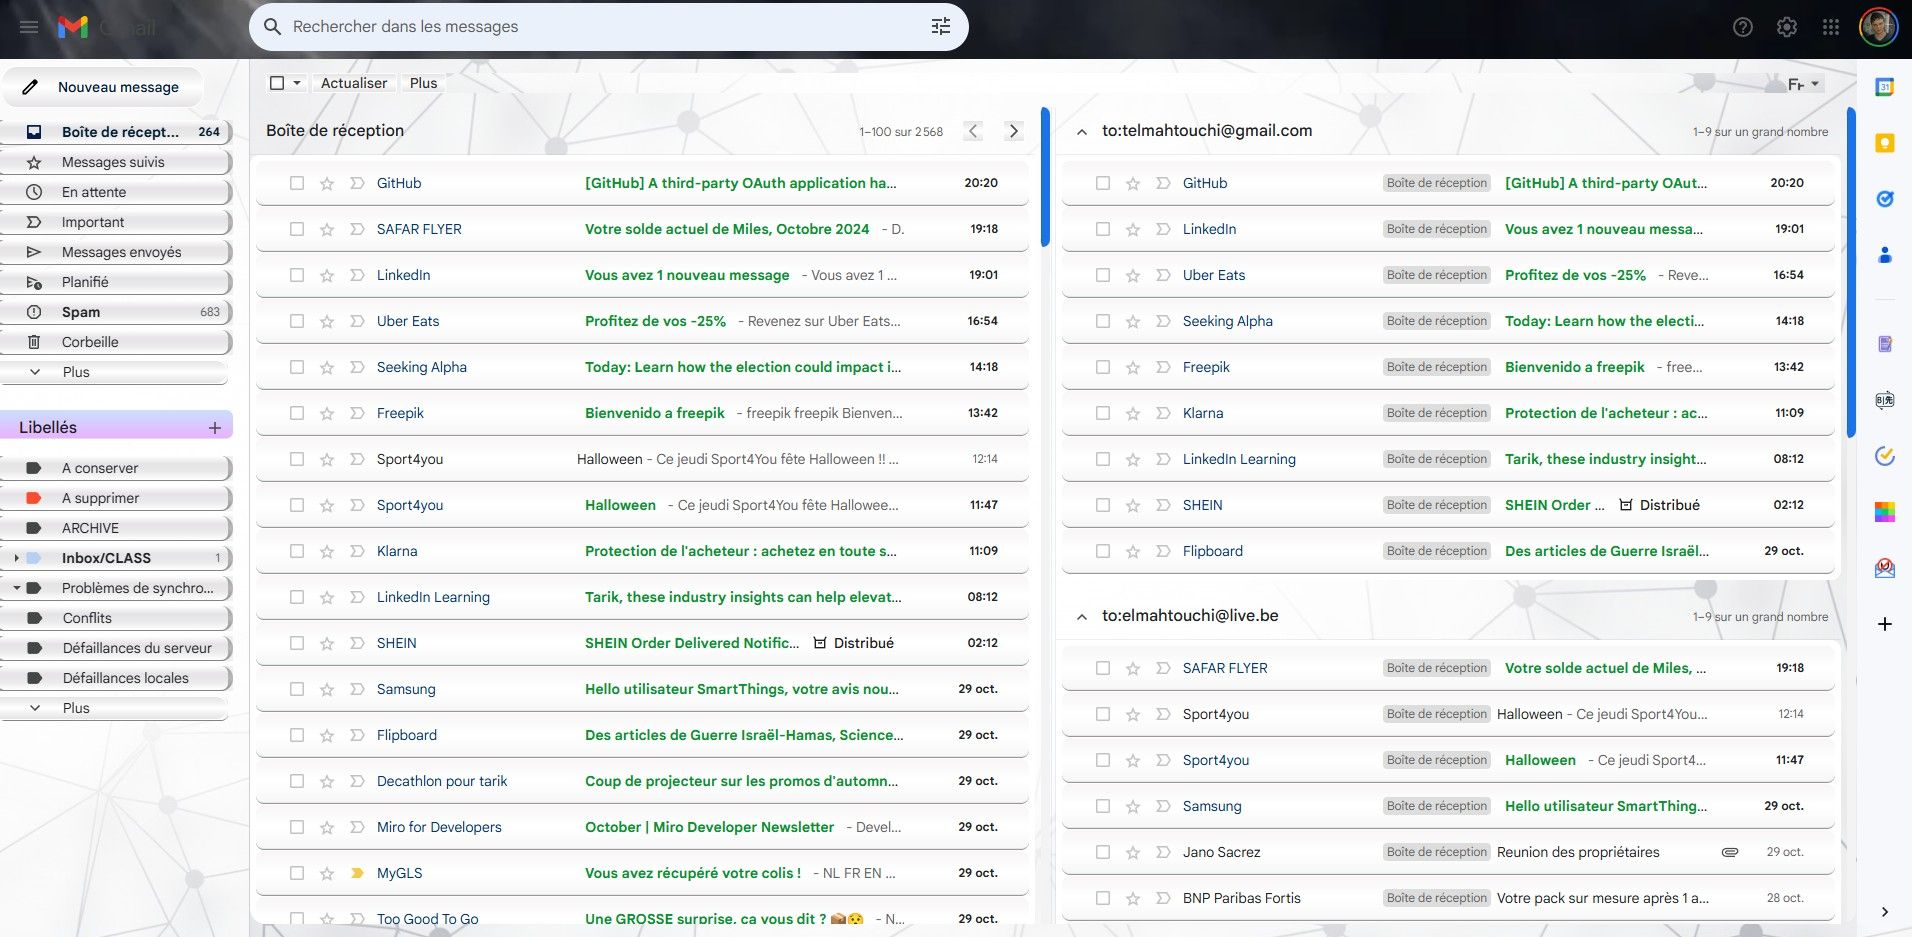Open the Help question mark icon
Image resolution: width=1912 pixels, height=937 pixels.
tap(1743, 28)
